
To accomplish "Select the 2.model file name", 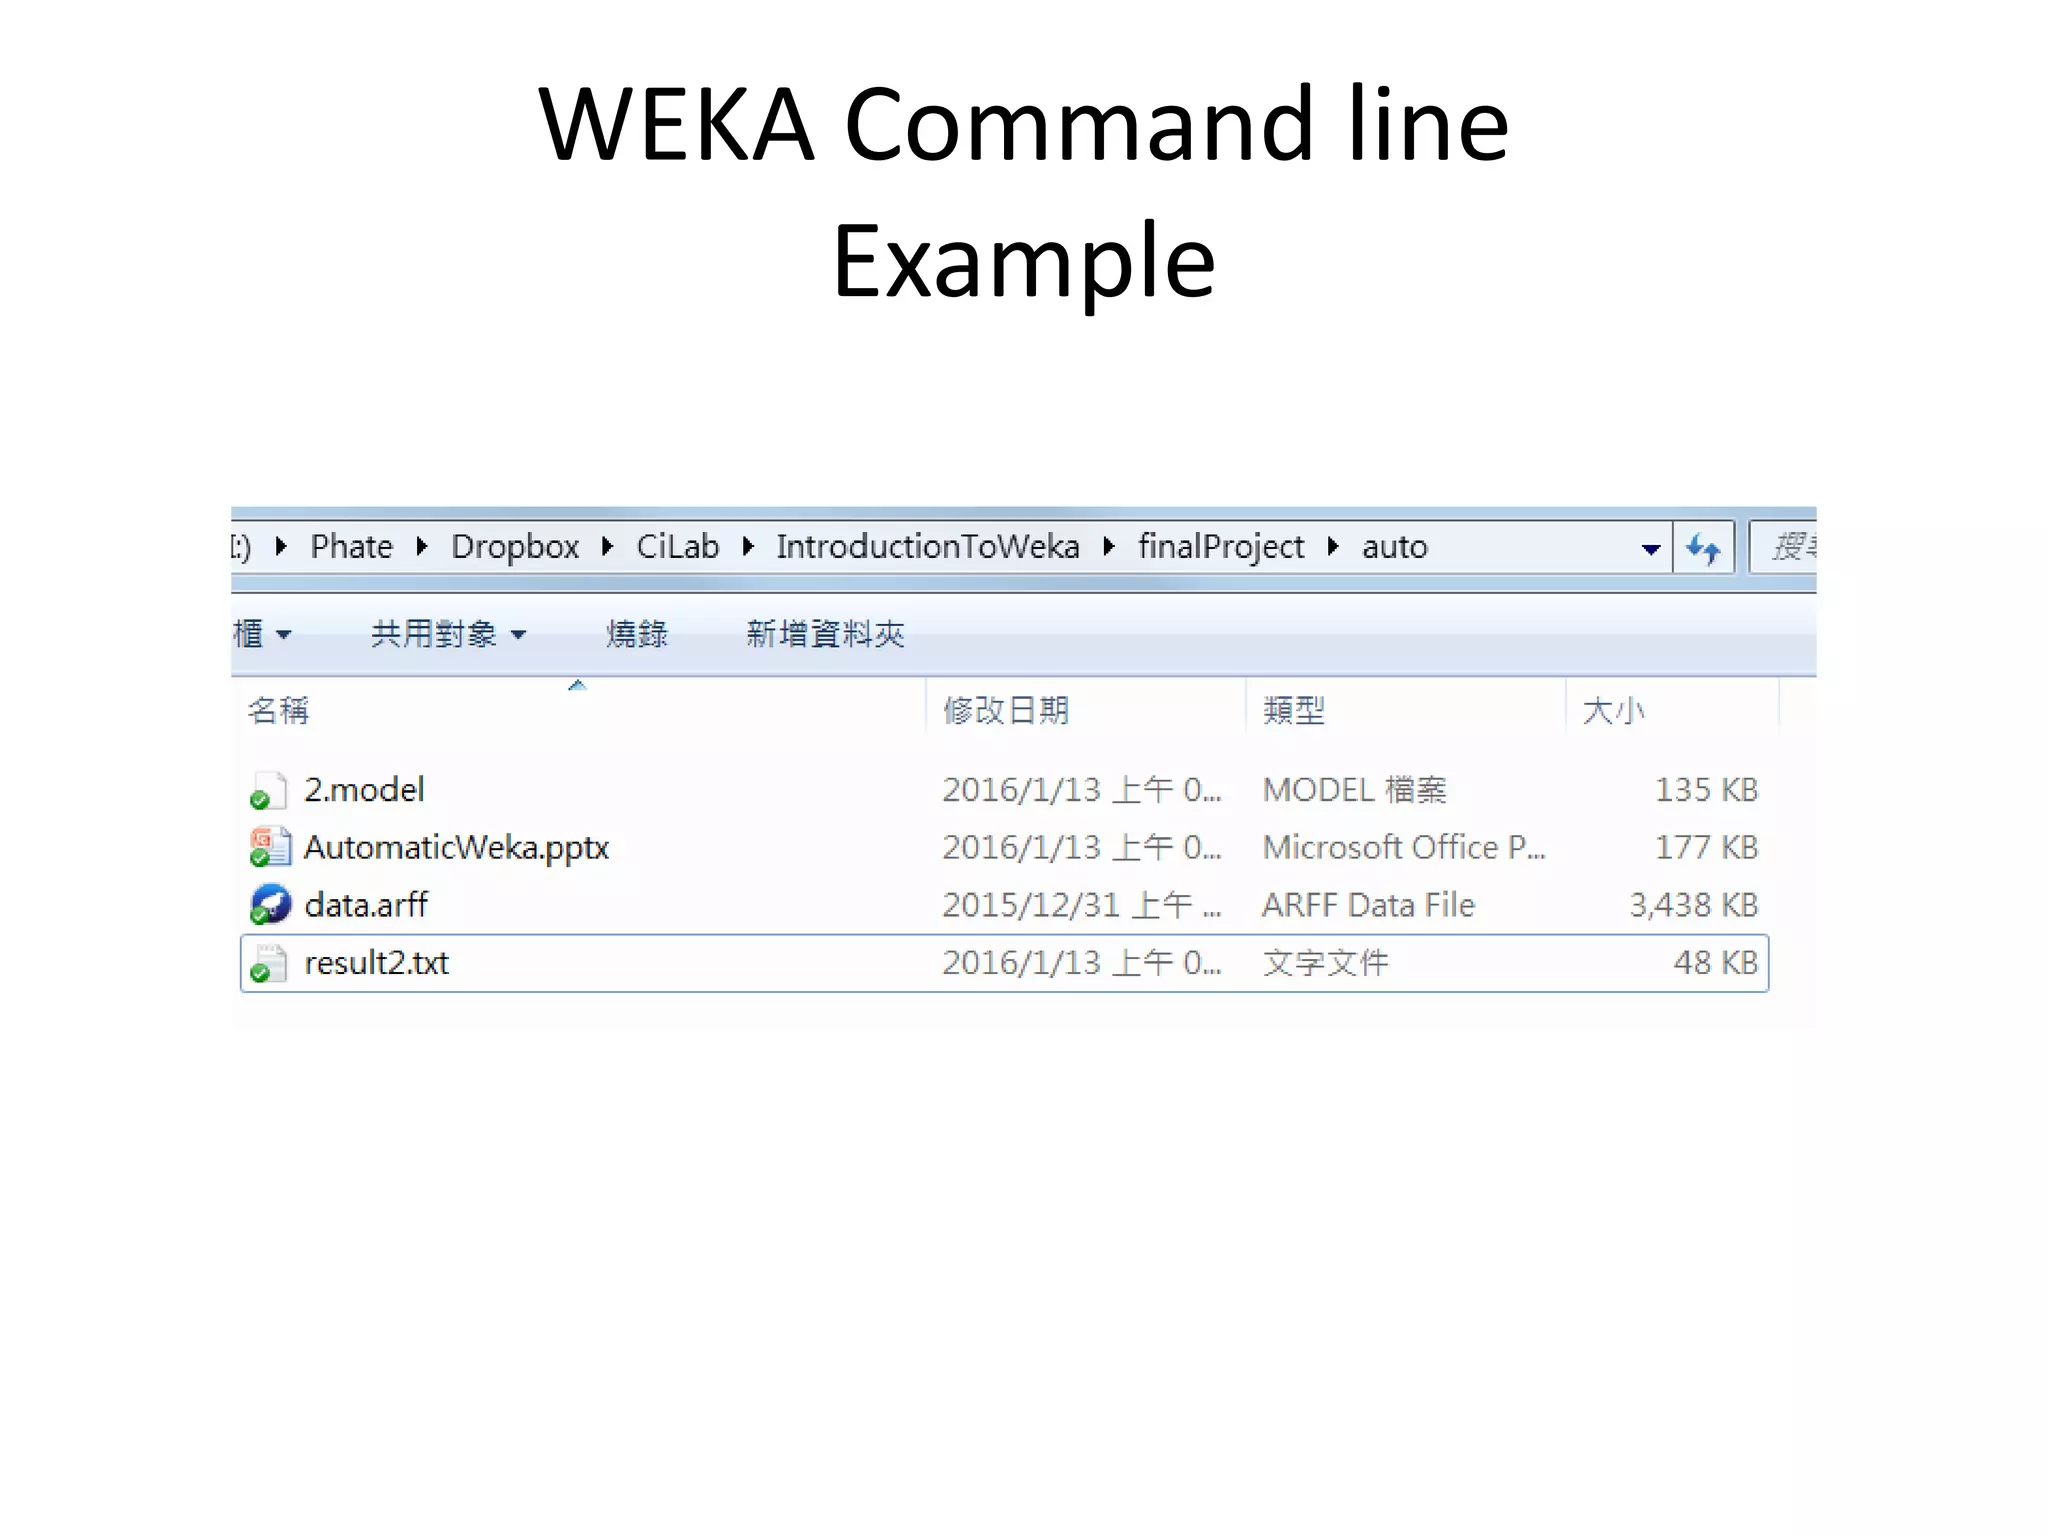I will click(364, 790).
